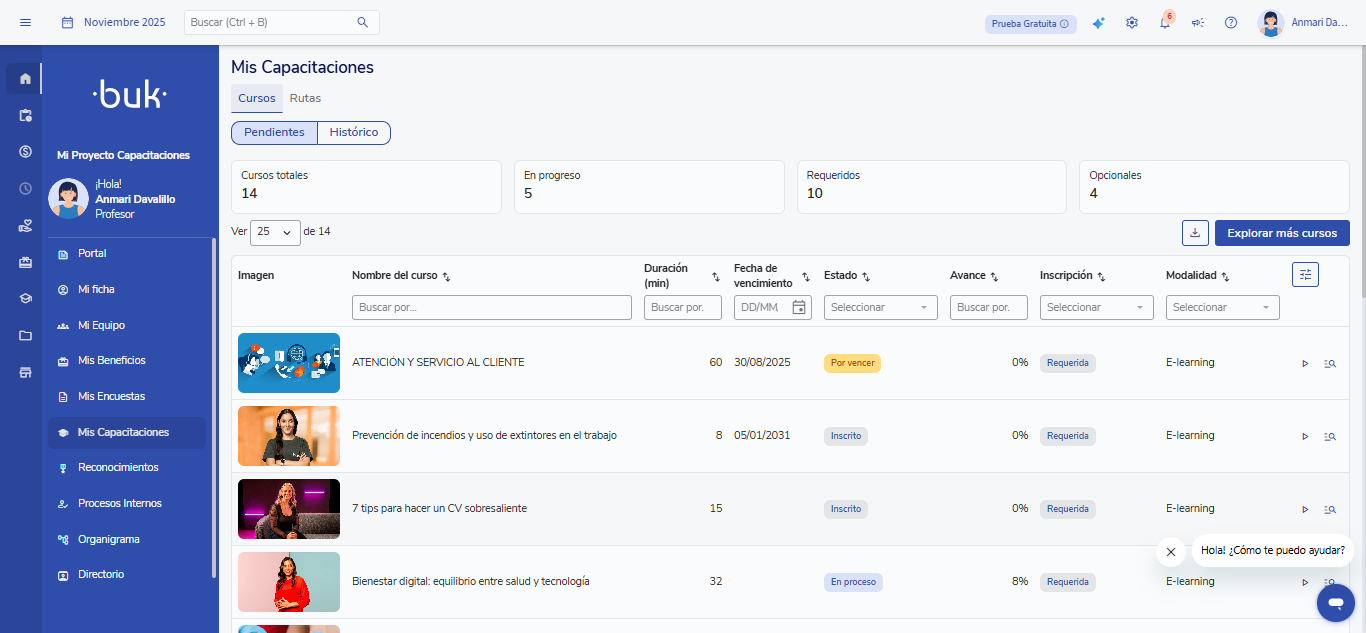Screen dimensions: 1366x633
Task: Select the Pendientes toggle
Action: point(274,133)
